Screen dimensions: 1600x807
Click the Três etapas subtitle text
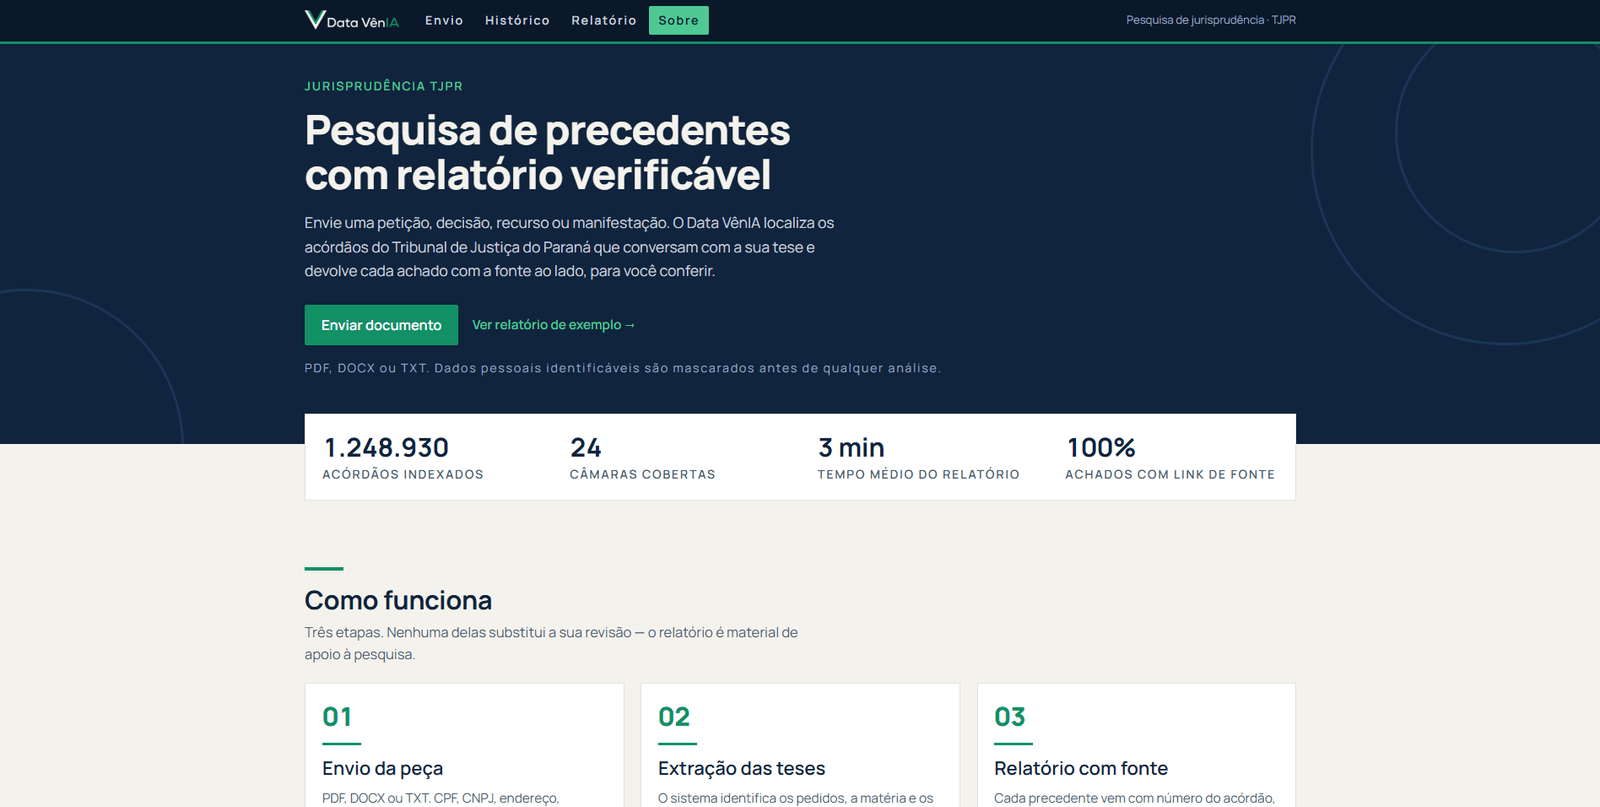pos(551,643)
